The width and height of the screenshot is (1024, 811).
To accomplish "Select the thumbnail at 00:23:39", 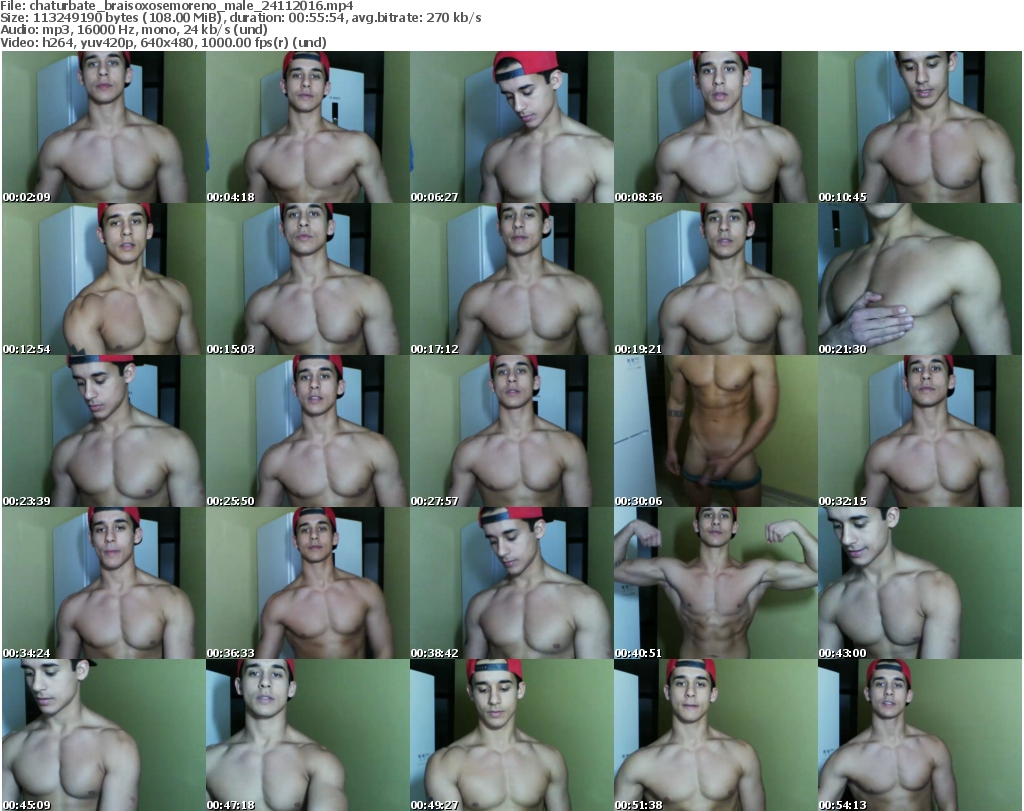I will [104, 432].
